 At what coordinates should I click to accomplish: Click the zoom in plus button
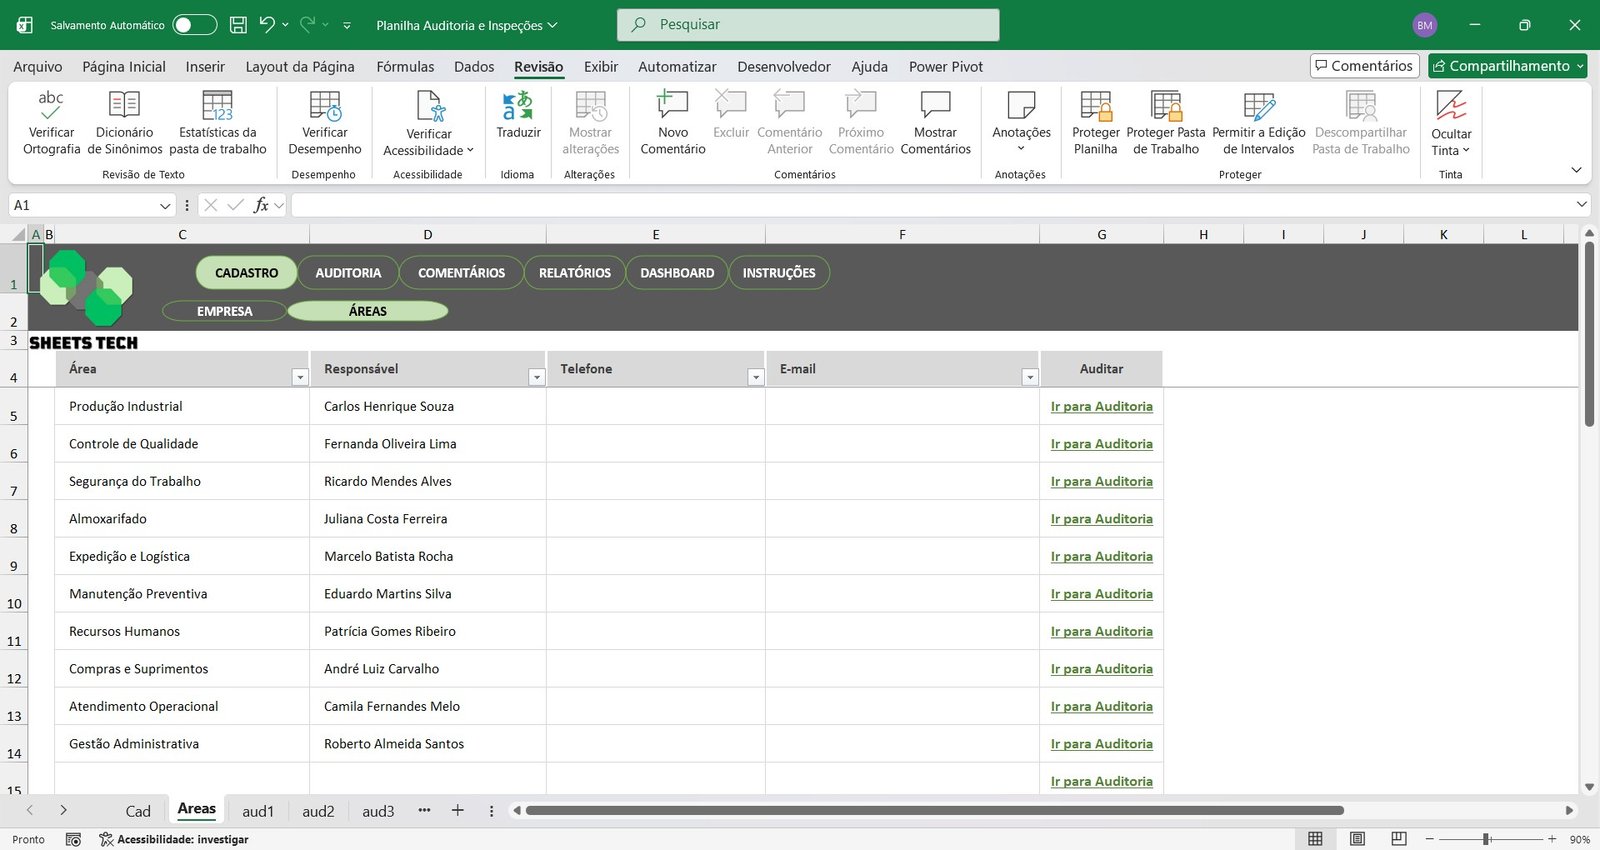tap(1552, 839)
